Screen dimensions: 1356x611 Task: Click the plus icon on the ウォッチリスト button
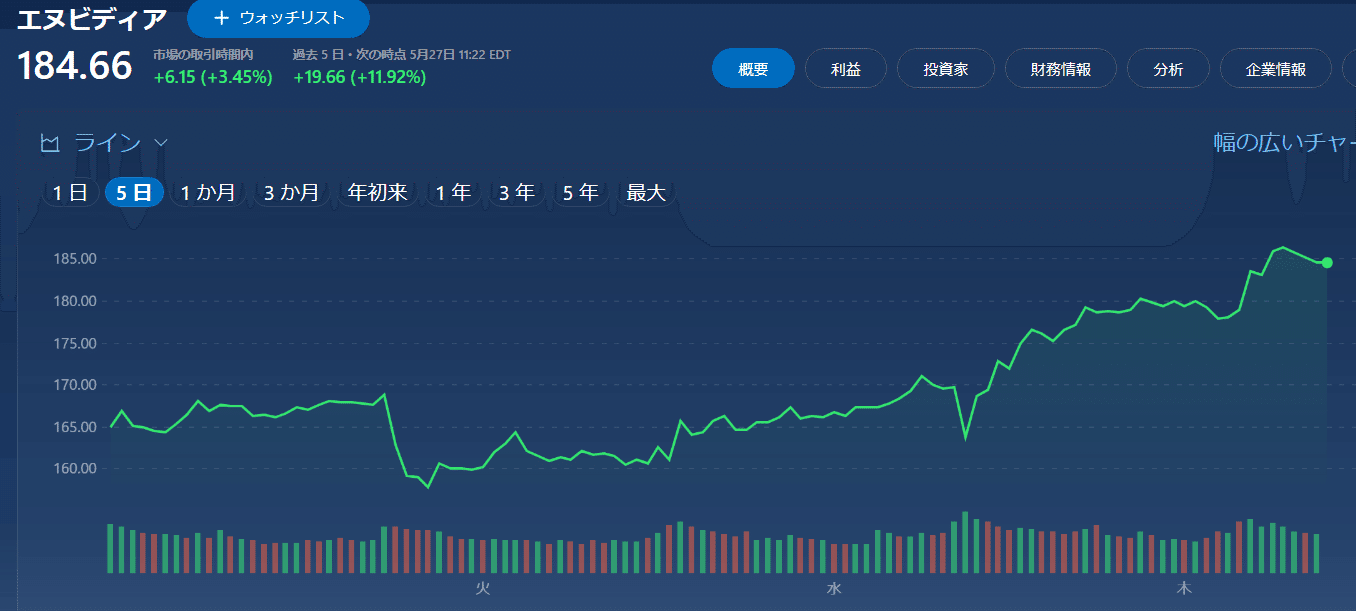coord(221,18)
